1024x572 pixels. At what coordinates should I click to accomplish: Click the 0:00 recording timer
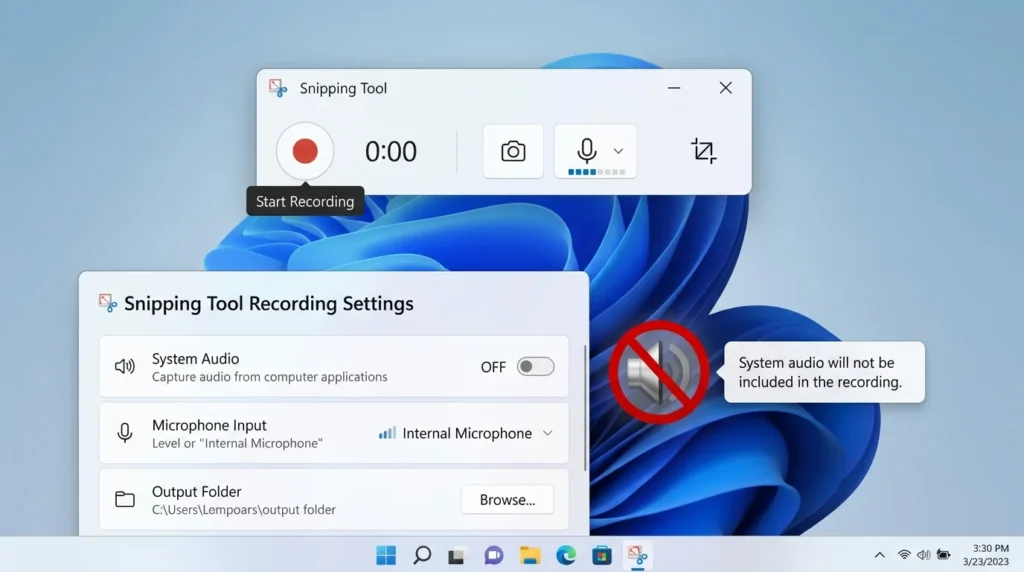[x=391, y=151]
